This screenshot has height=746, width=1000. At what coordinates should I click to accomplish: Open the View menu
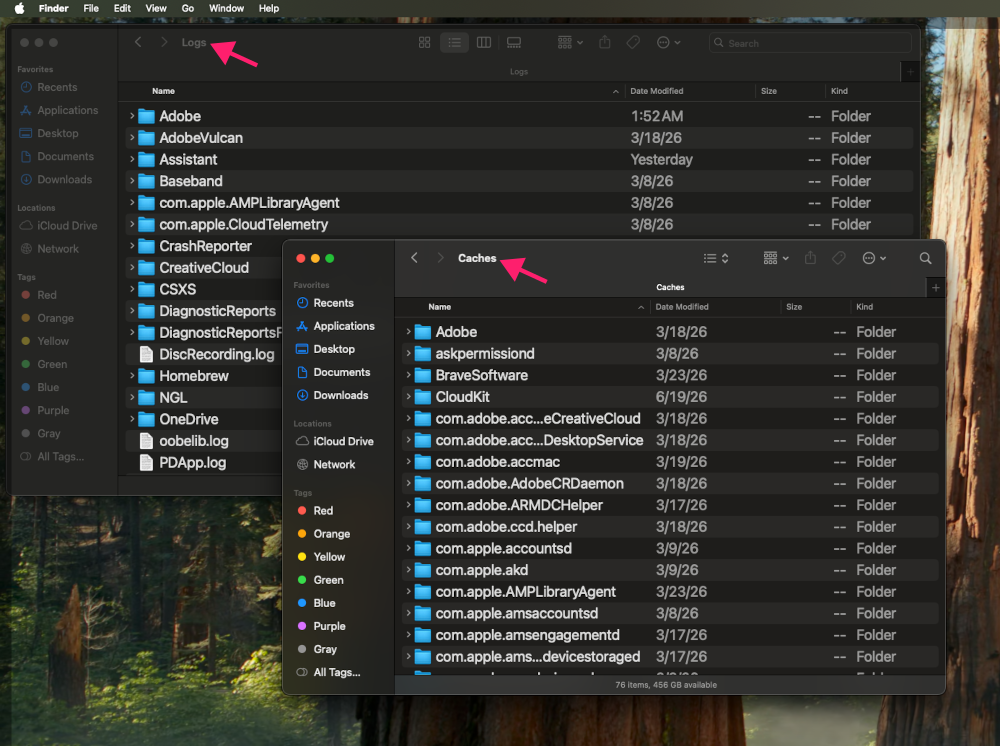point(156,8)
